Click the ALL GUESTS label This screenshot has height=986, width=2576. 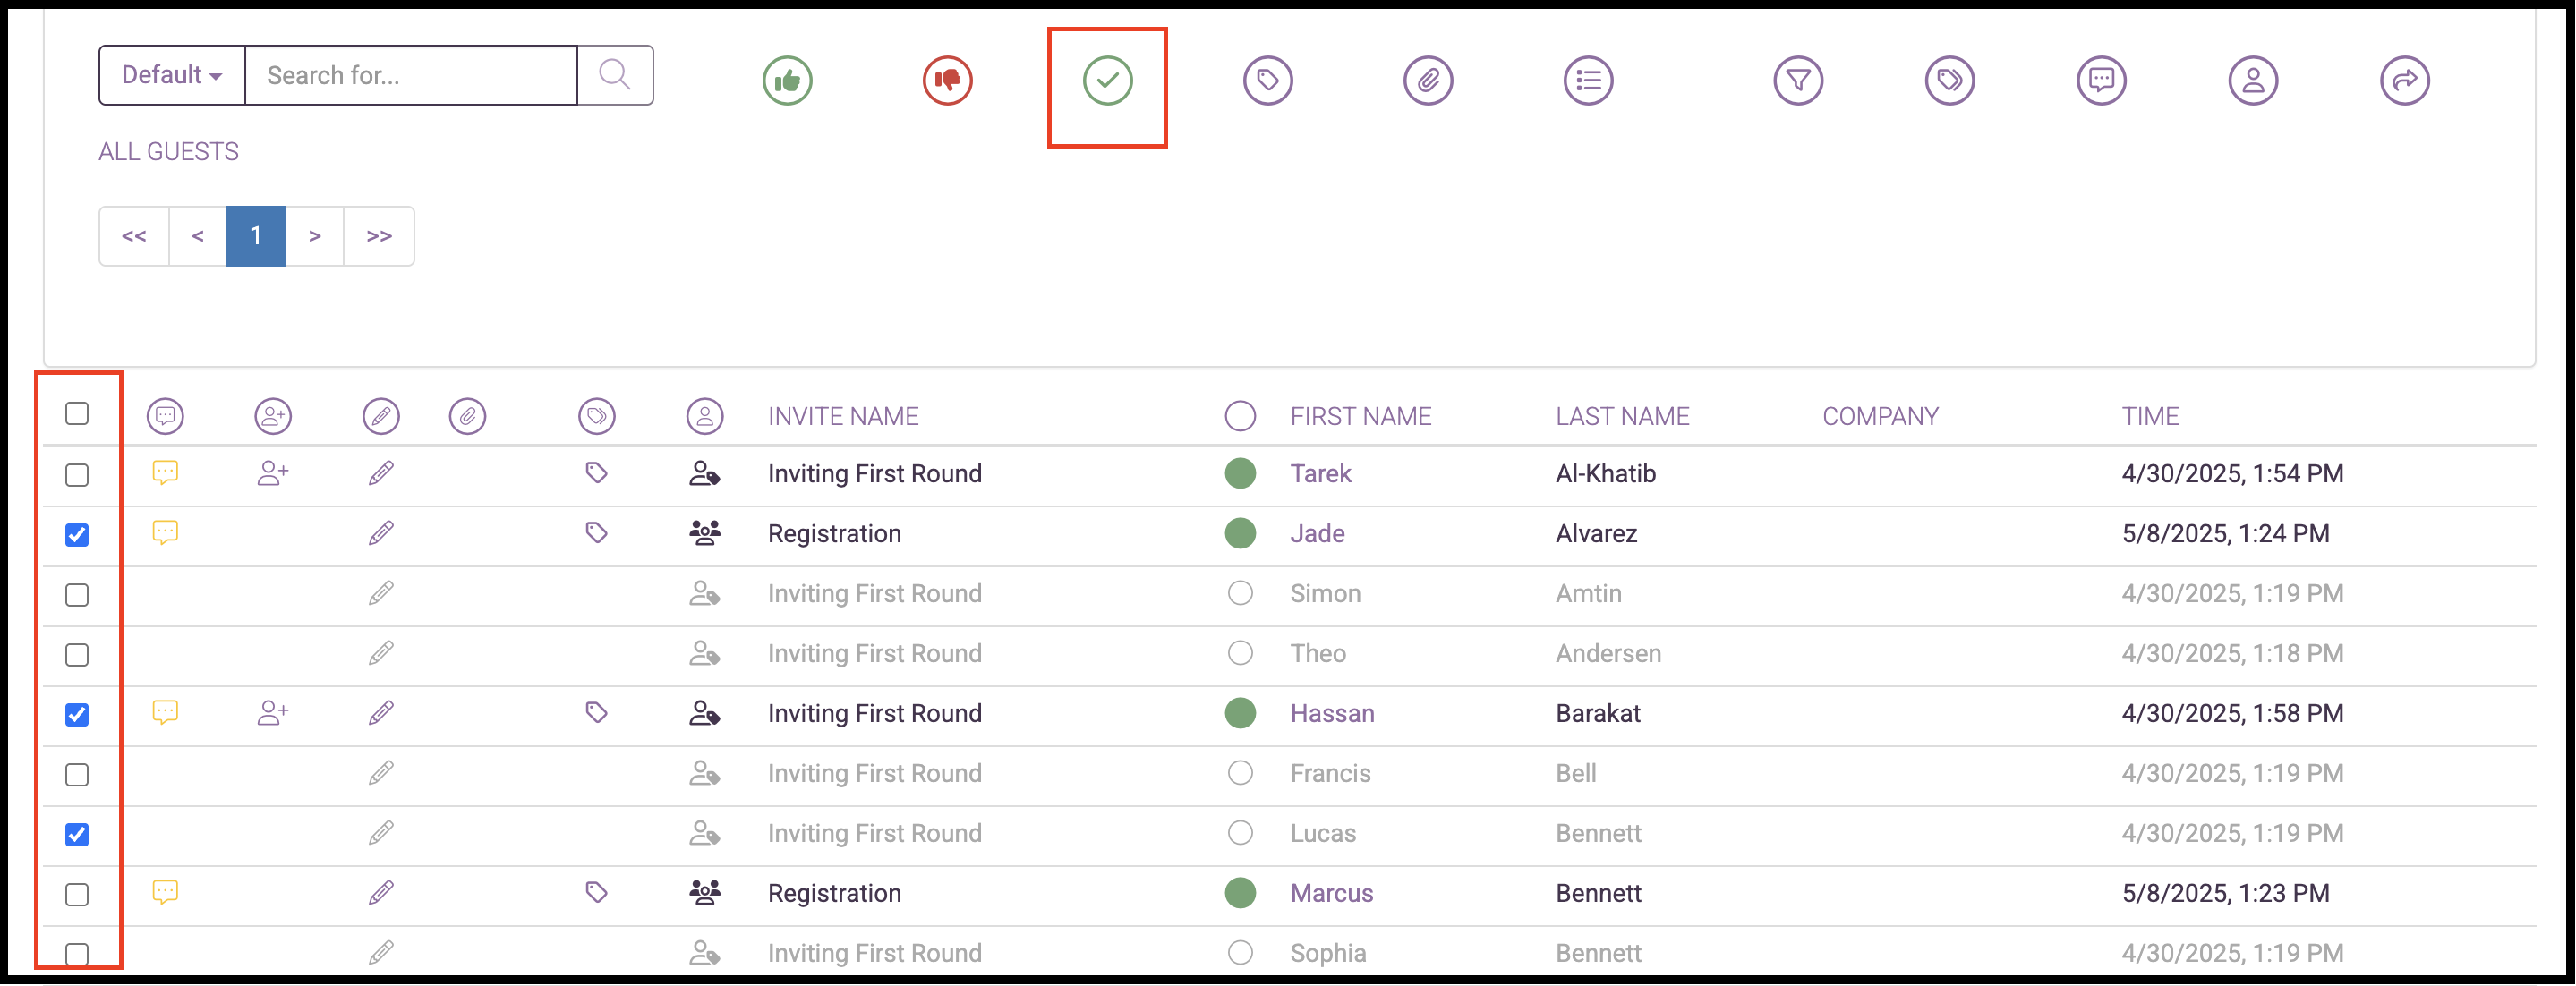click(168, 152)
